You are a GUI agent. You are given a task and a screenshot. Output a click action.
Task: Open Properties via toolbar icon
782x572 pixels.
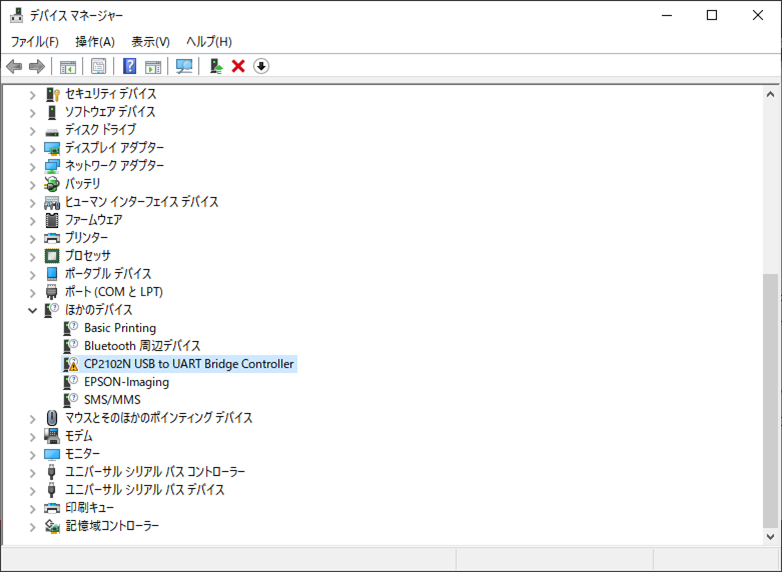98,66
